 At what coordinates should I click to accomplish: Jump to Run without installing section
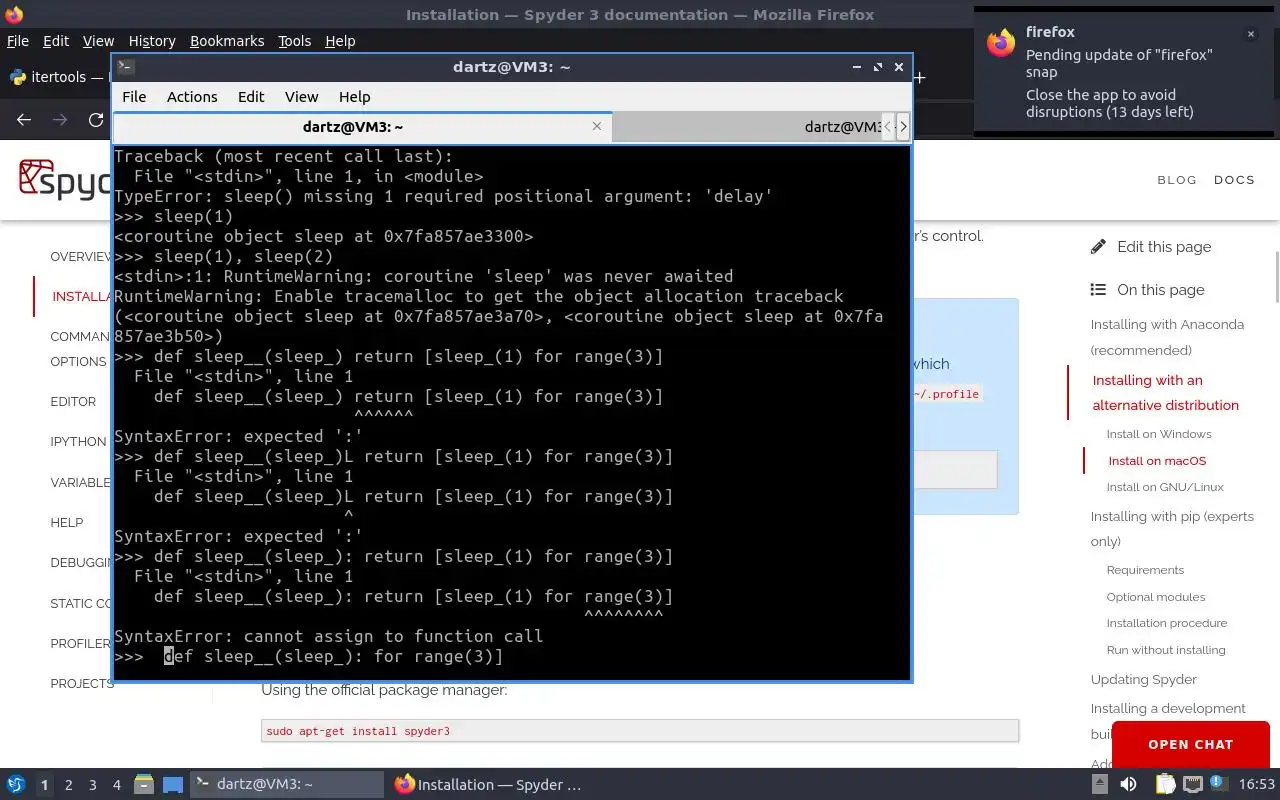[x=1166, y=650]
